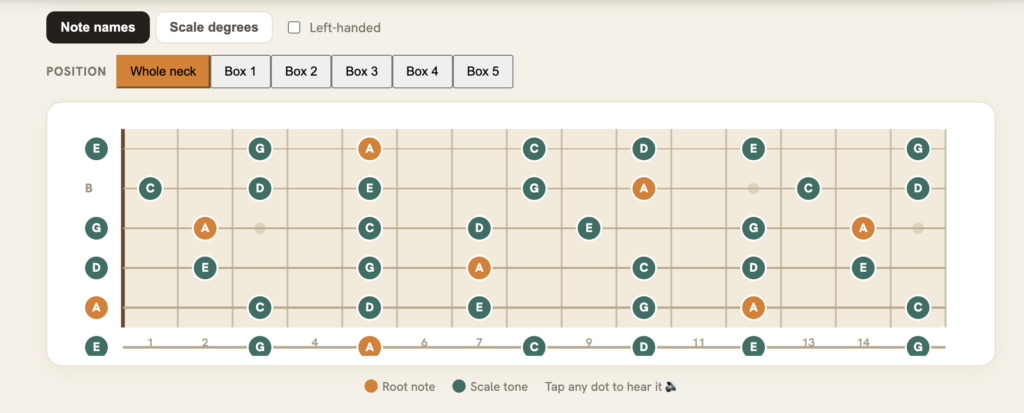
Task: Tap the E dot on G string fret 9
Action: pyautogui.click(x=589, y=228)
